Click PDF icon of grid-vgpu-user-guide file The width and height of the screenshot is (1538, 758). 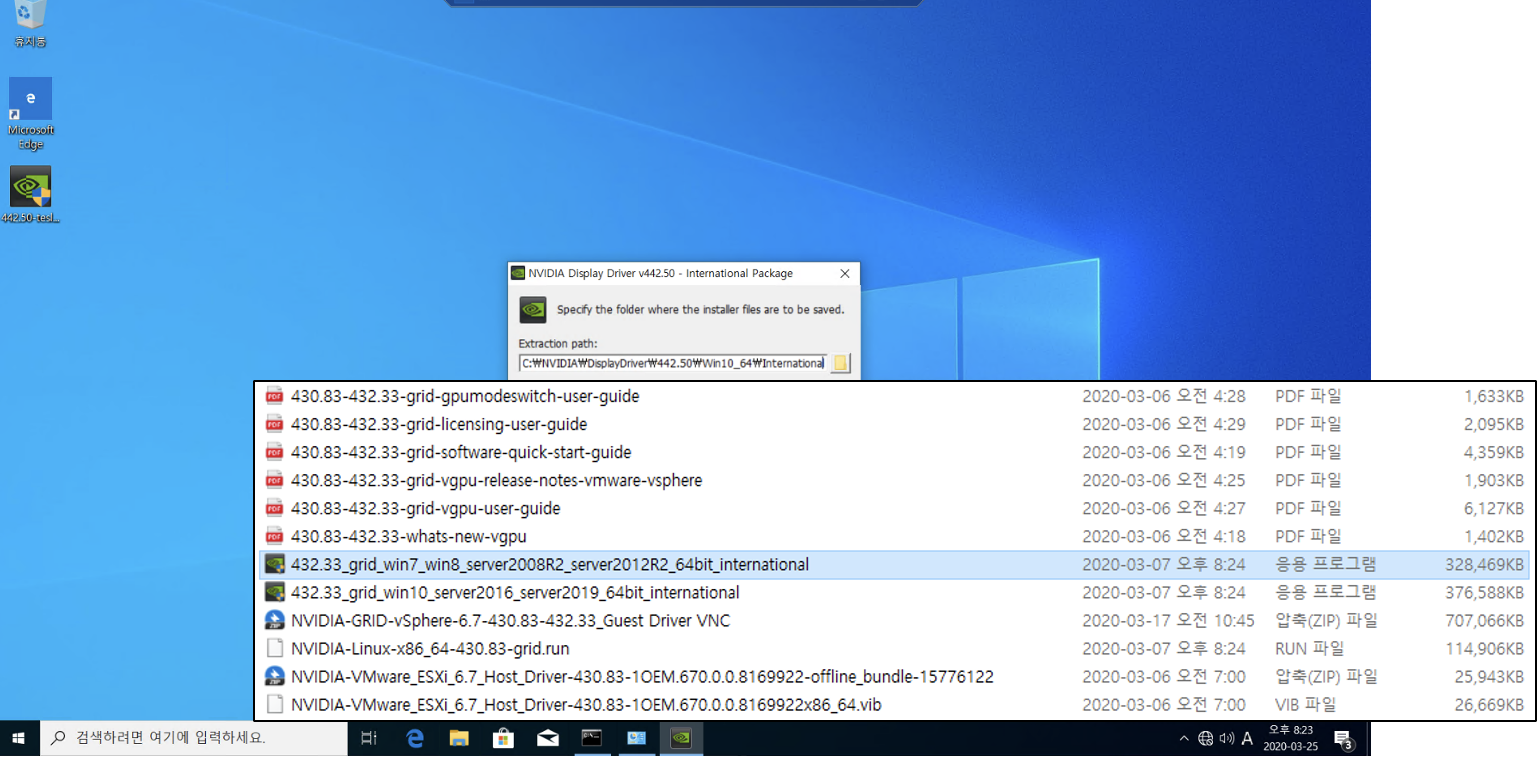(274, 508)
